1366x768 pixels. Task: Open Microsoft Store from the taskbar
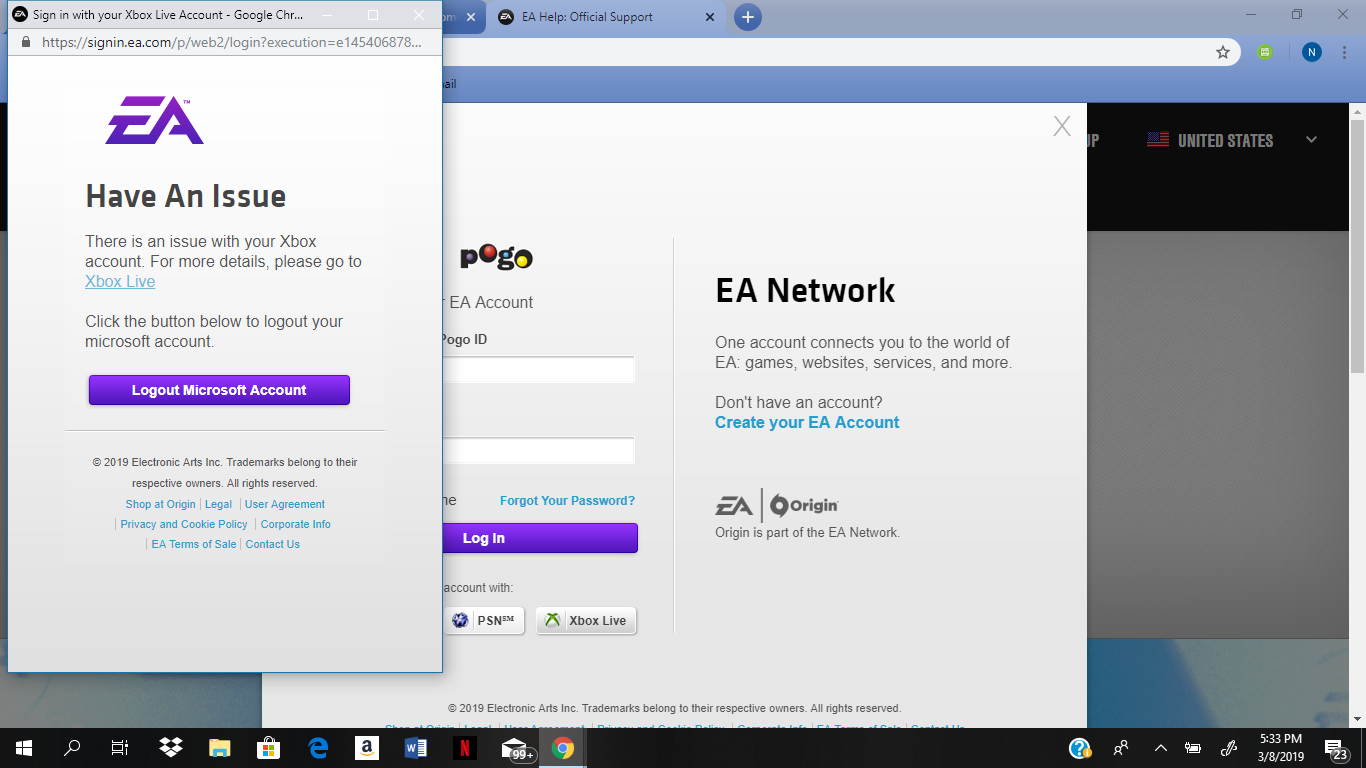(268, 748)
